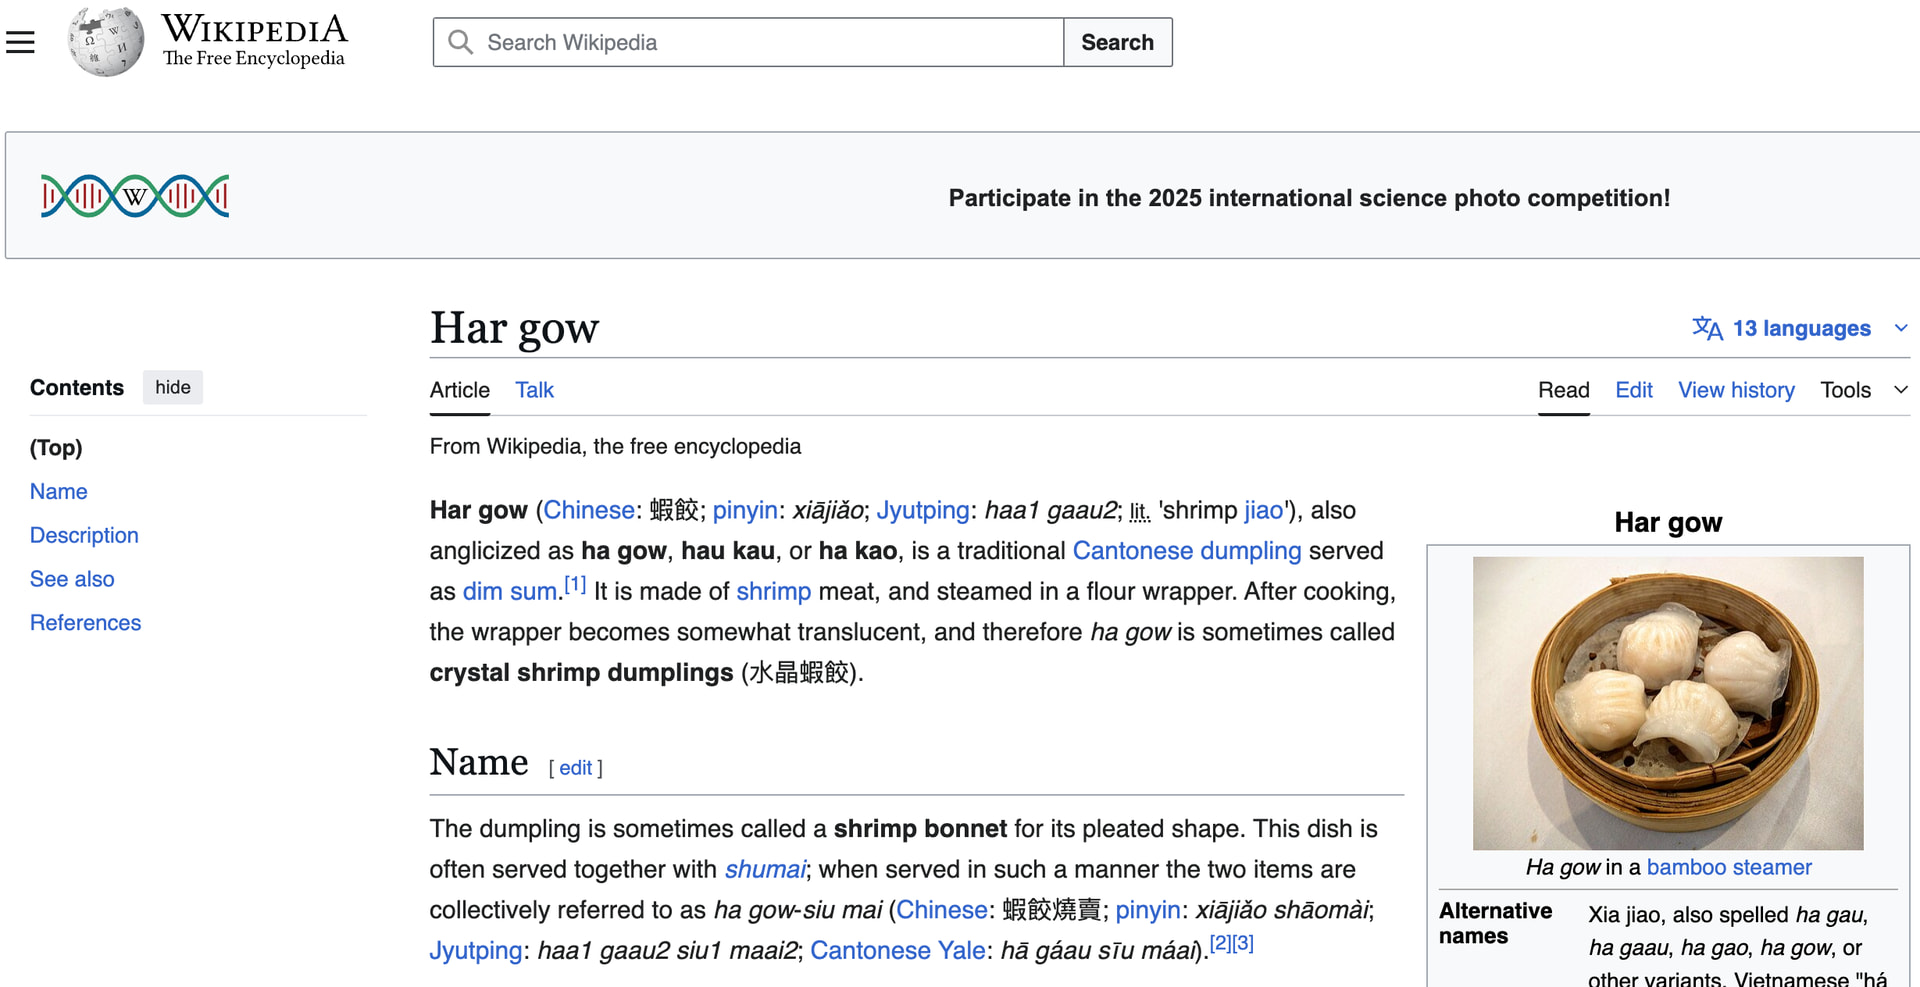Select the Edit tab
1920x987 pixels.
point(1633,390)
